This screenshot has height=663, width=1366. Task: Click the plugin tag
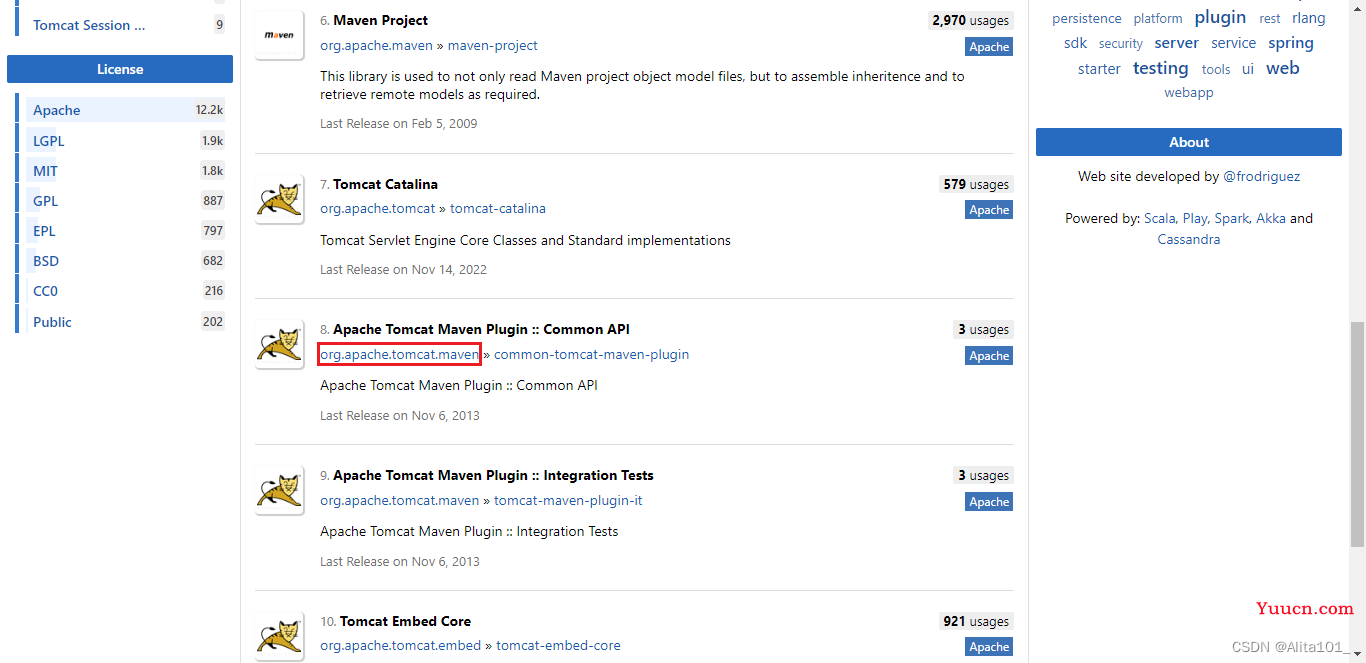point(1220,17)
